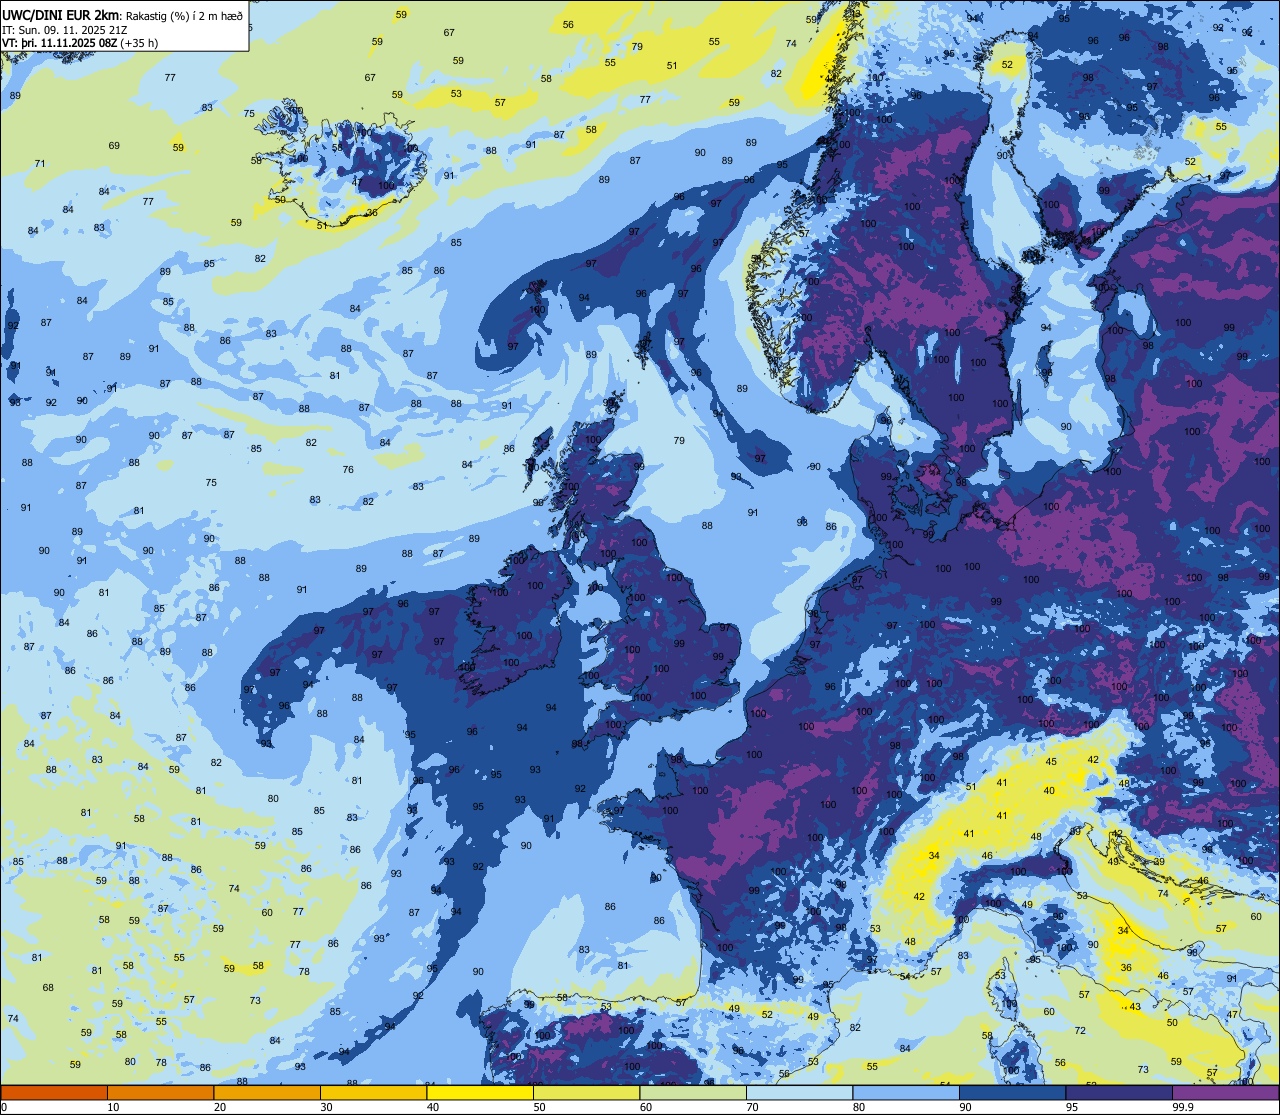Click the dark blue 90–95 legend segment
Image resolution: width=1280 pixels, height=1115 pixels.
(1012, 1092)
